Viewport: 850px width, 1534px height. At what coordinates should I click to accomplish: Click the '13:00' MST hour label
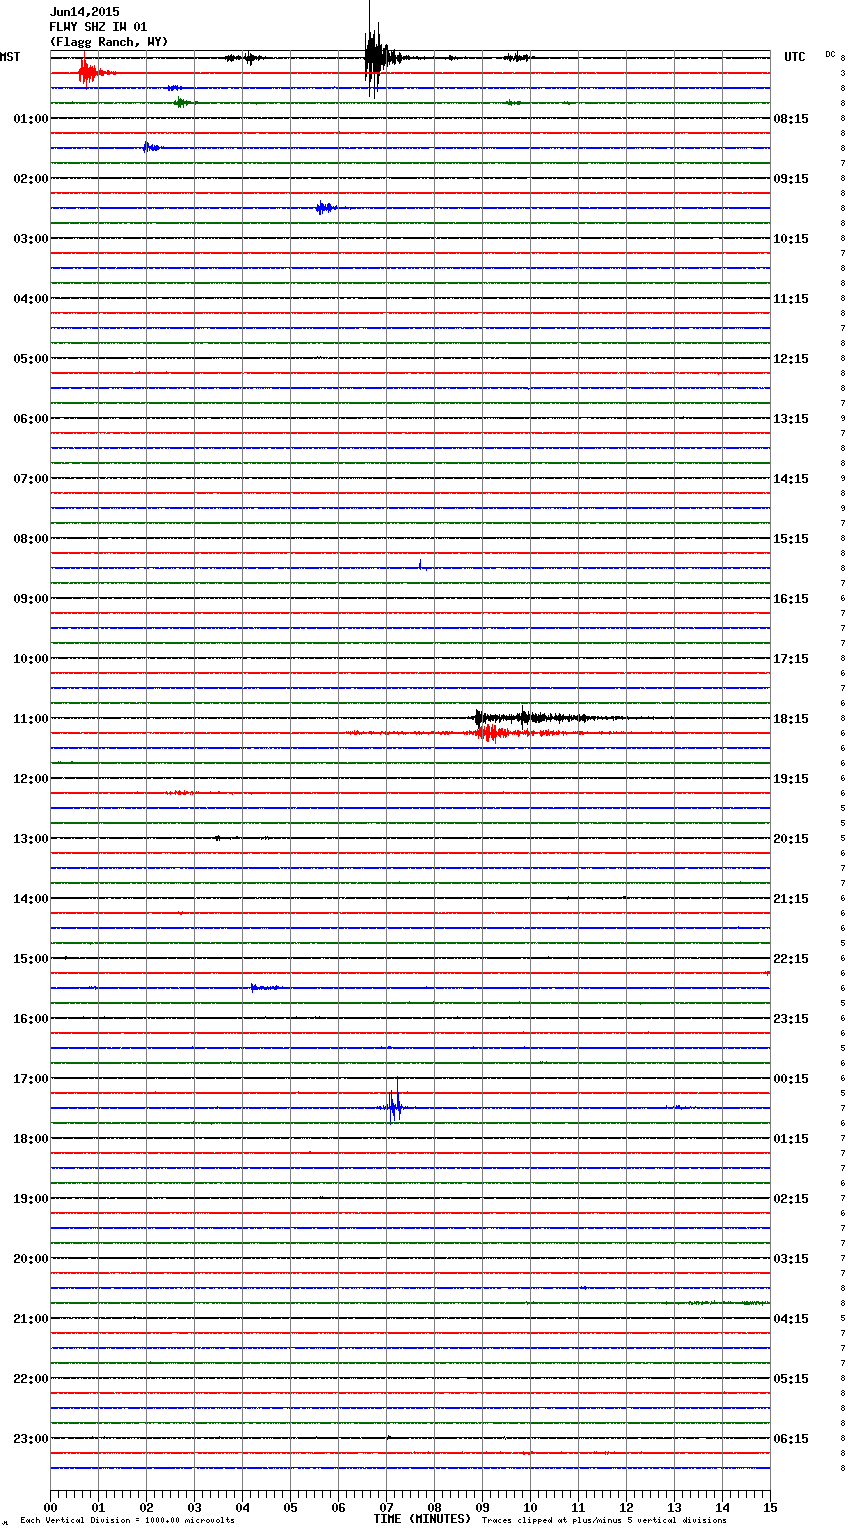click(31, 839)
